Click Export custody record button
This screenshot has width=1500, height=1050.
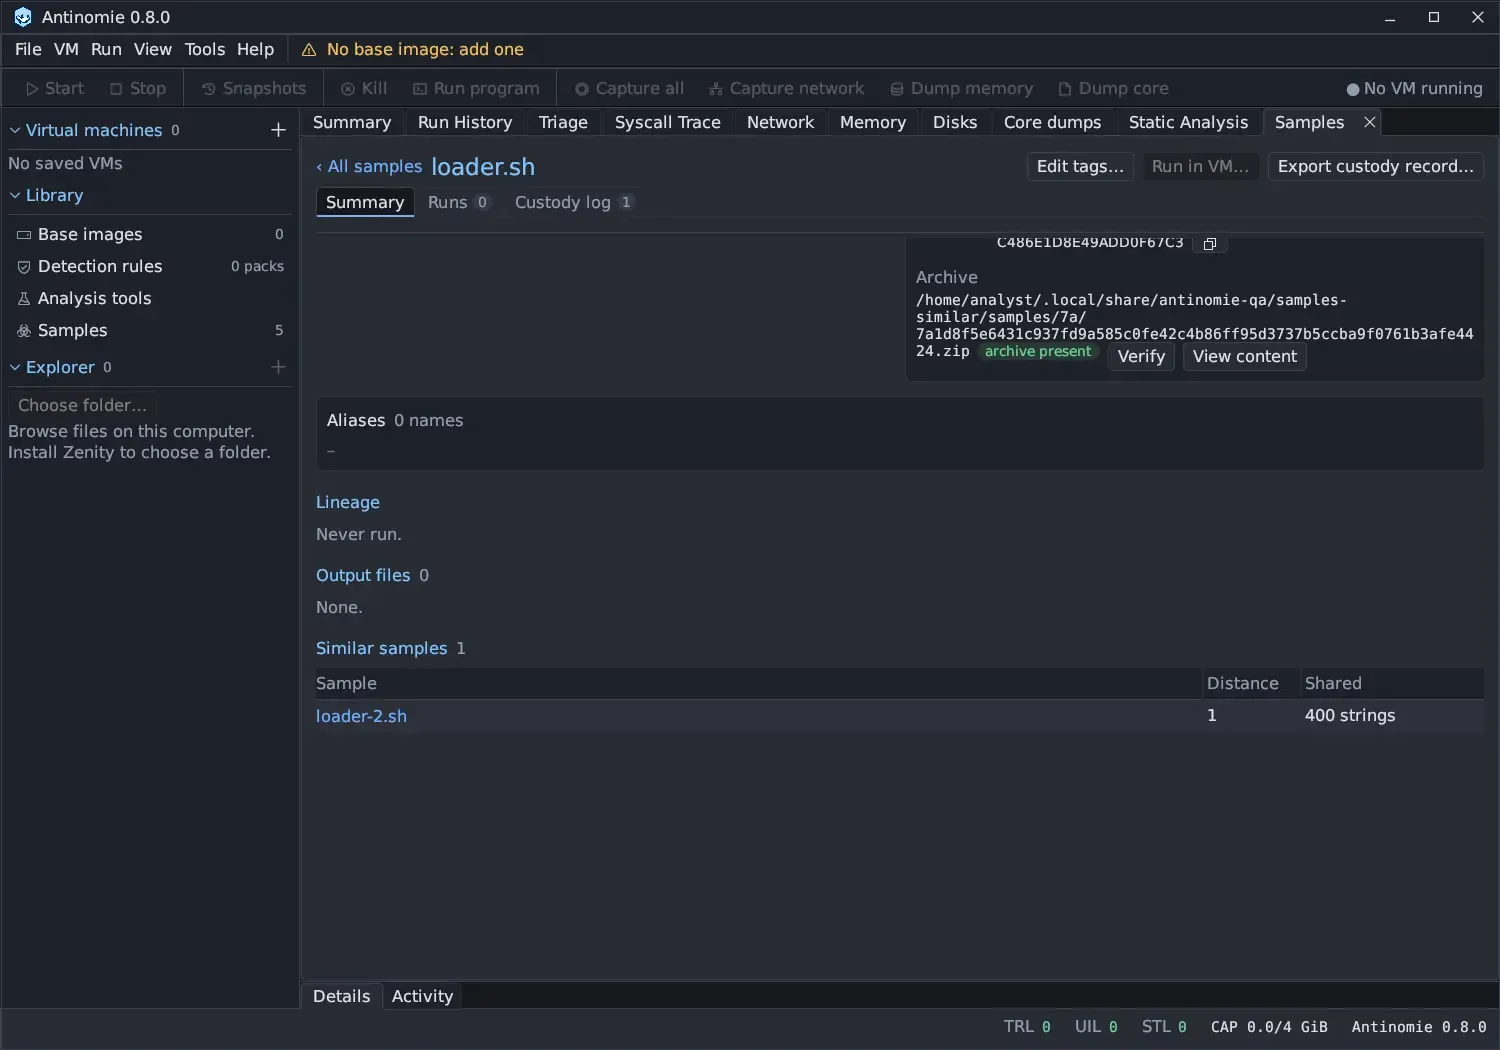(1375, 166)
